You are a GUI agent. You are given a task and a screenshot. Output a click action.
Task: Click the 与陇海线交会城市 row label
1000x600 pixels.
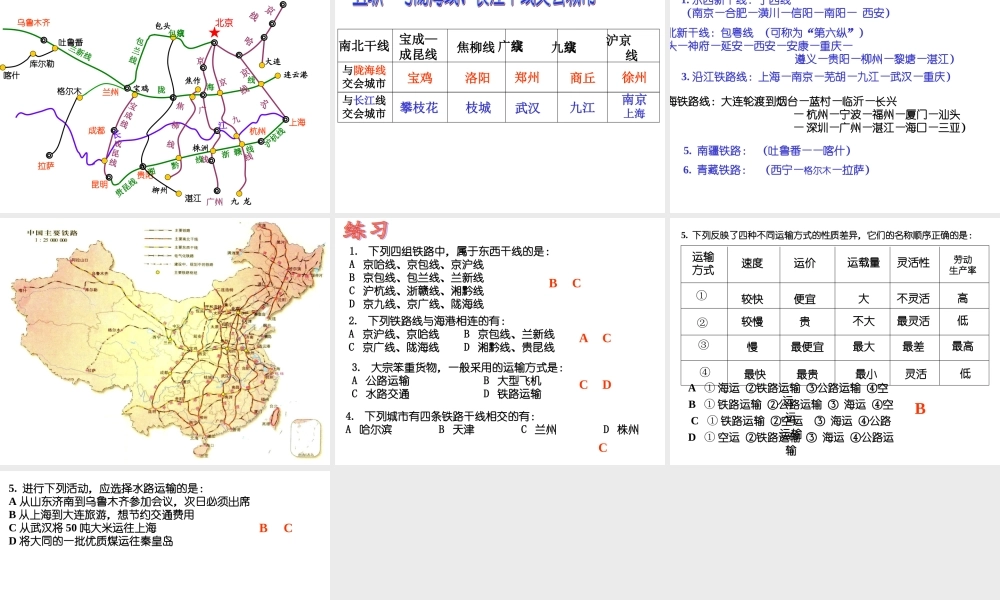364,77
